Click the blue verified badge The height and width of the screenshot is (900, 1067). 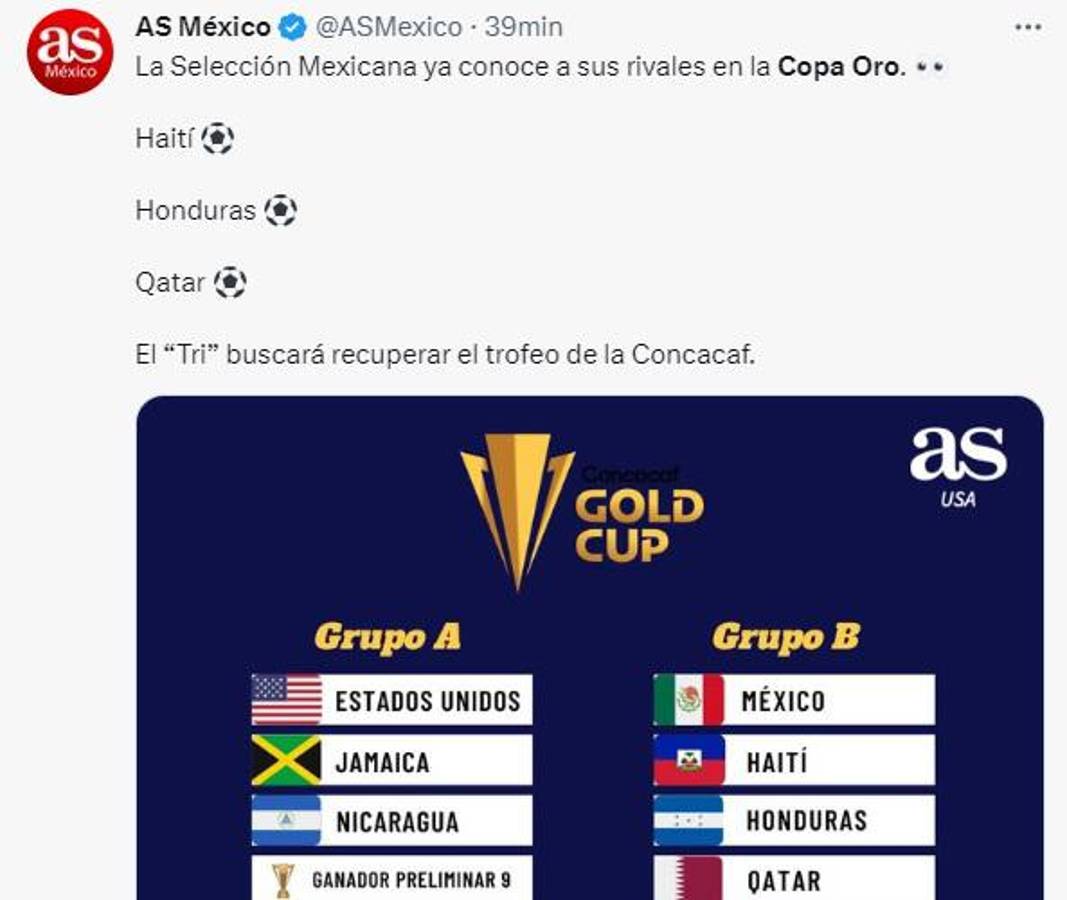(293, 28)
